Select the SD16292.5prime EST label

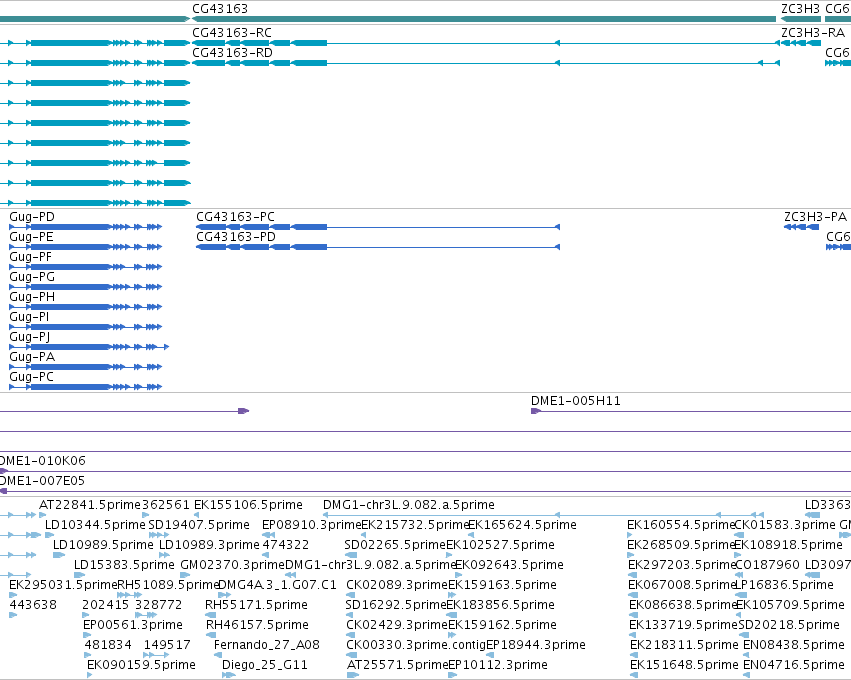click(x=396, y=605)
